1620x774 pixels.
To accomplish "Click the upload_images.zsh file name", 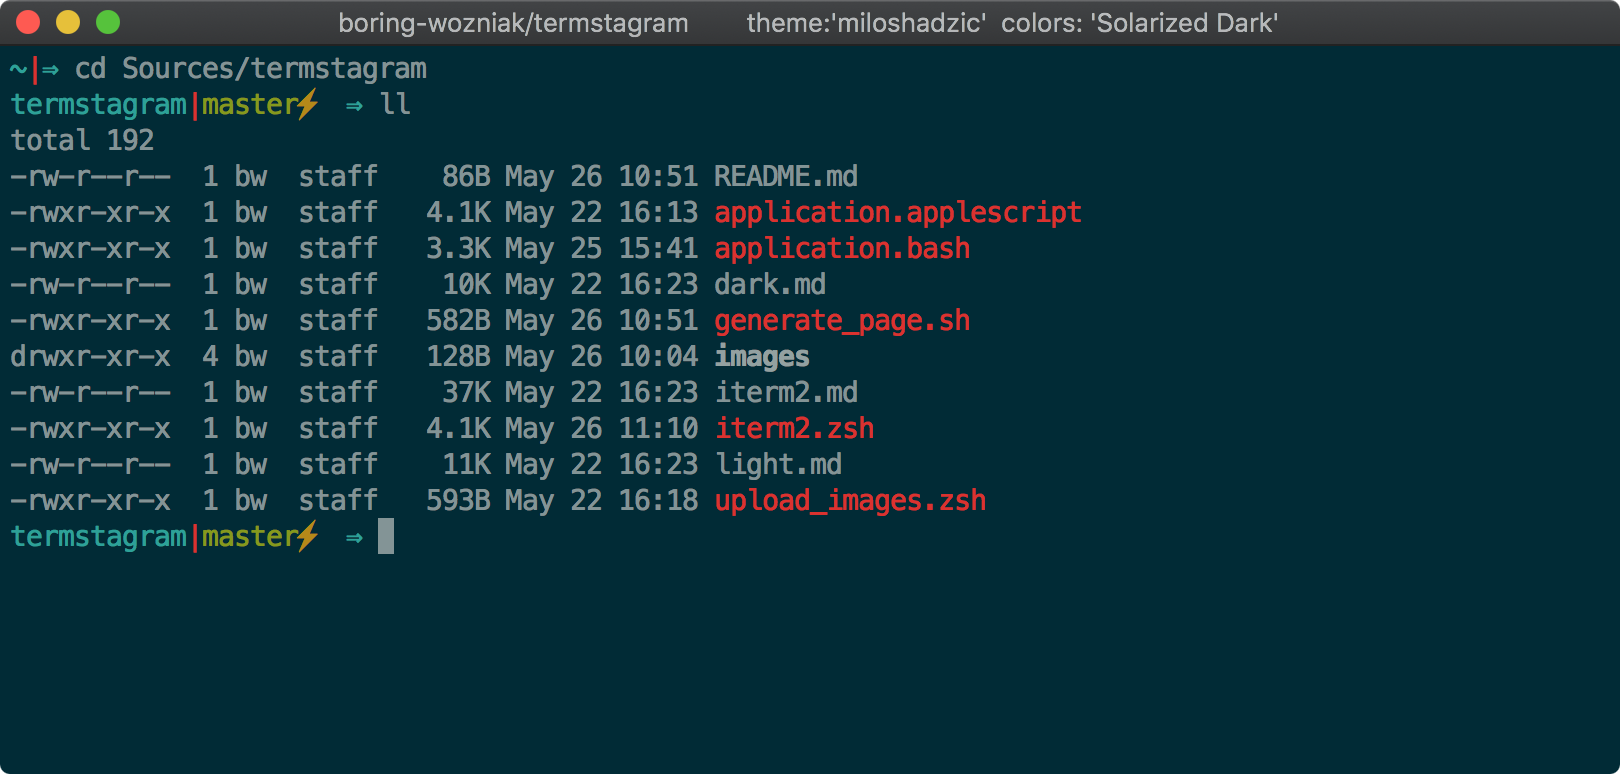I will 850,501.
